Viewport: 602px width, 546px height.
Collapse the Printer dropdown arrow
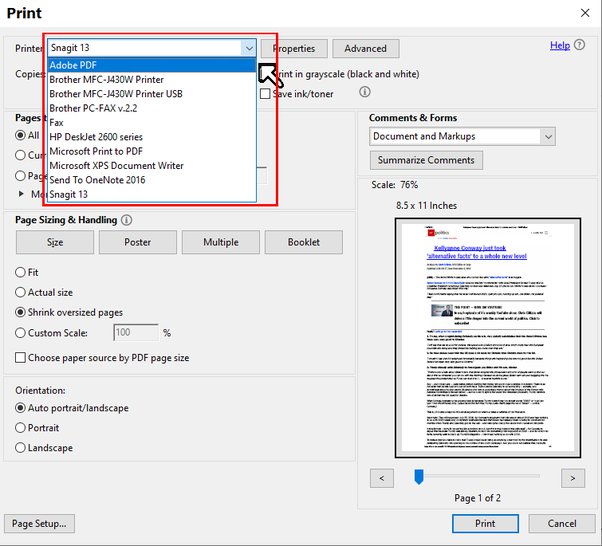click(249, 48)
